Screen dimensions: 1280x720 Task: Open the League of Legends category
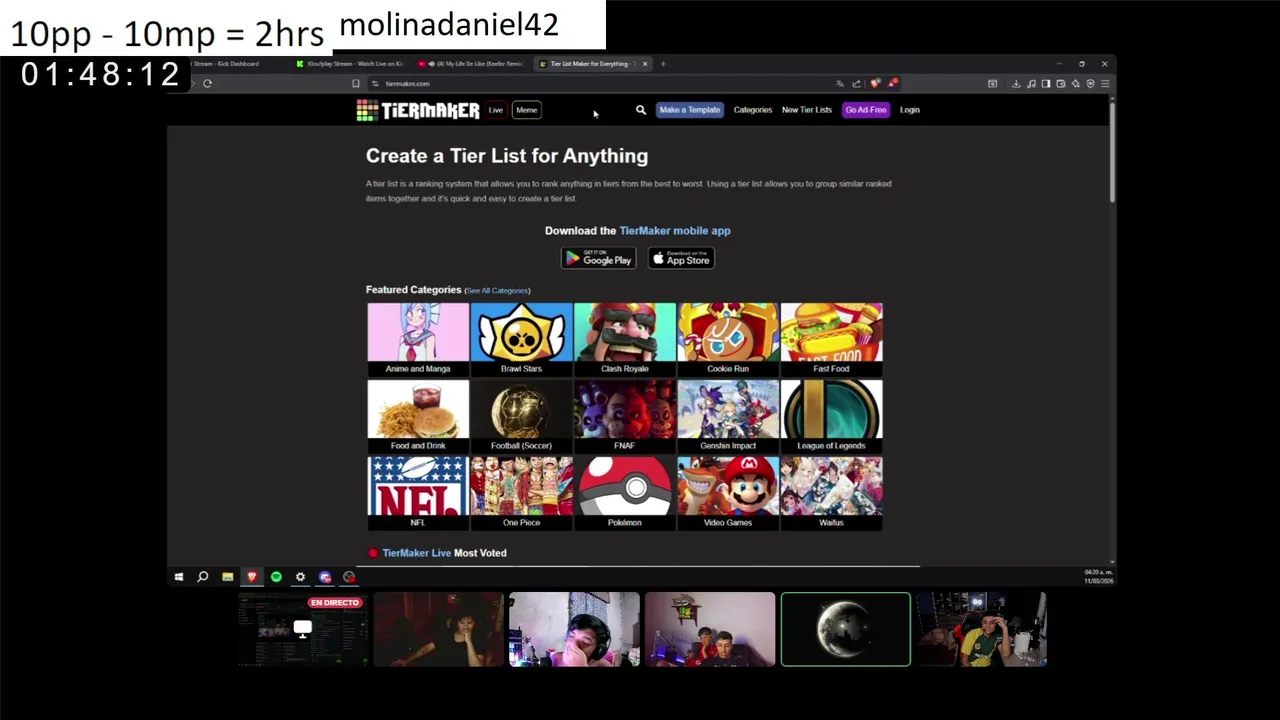pyautogui.click(x=831, y=416)
